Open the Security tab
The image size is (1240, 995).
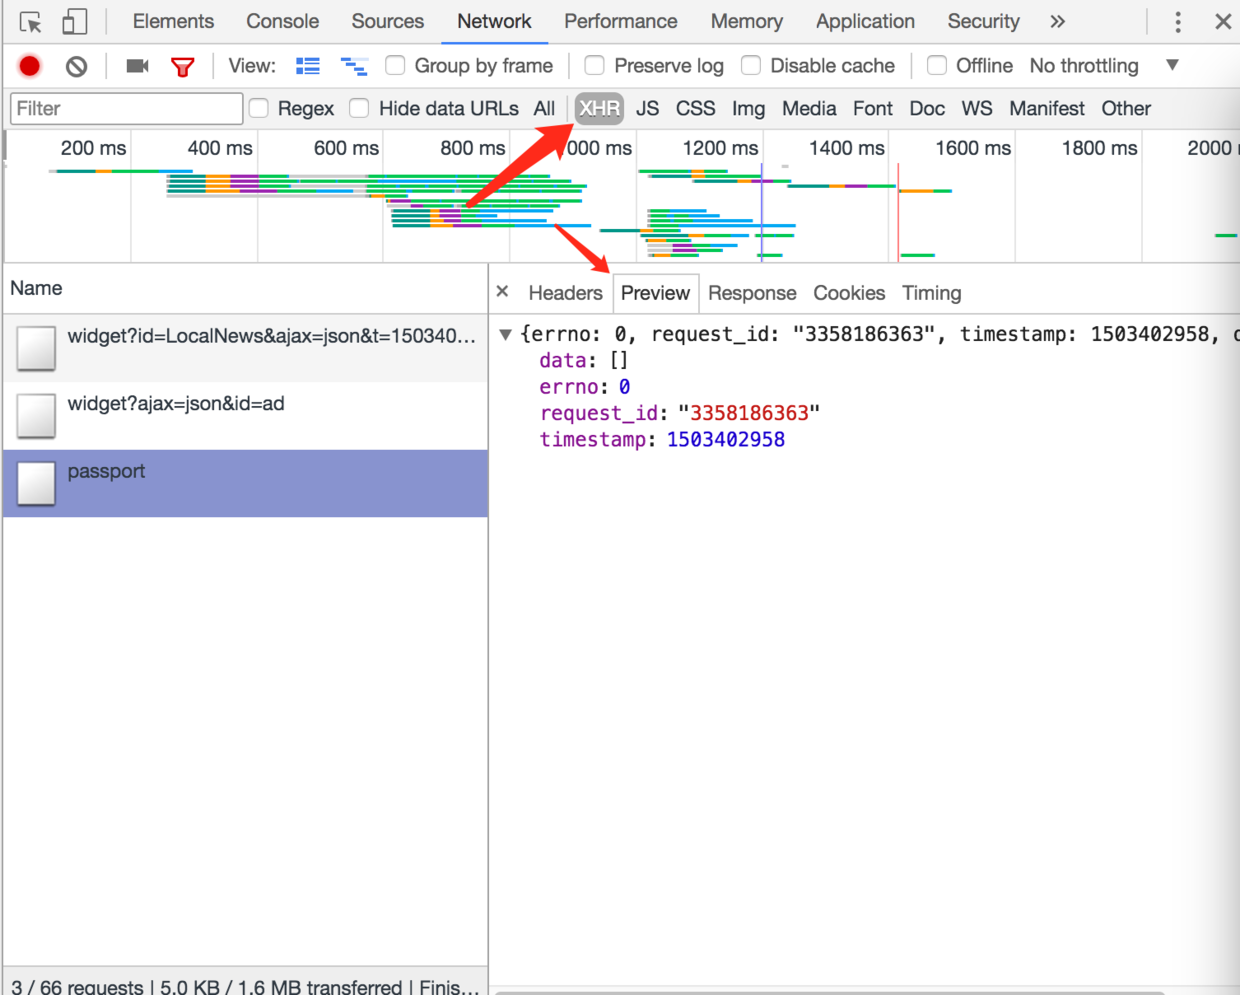(x=983, y=21)
